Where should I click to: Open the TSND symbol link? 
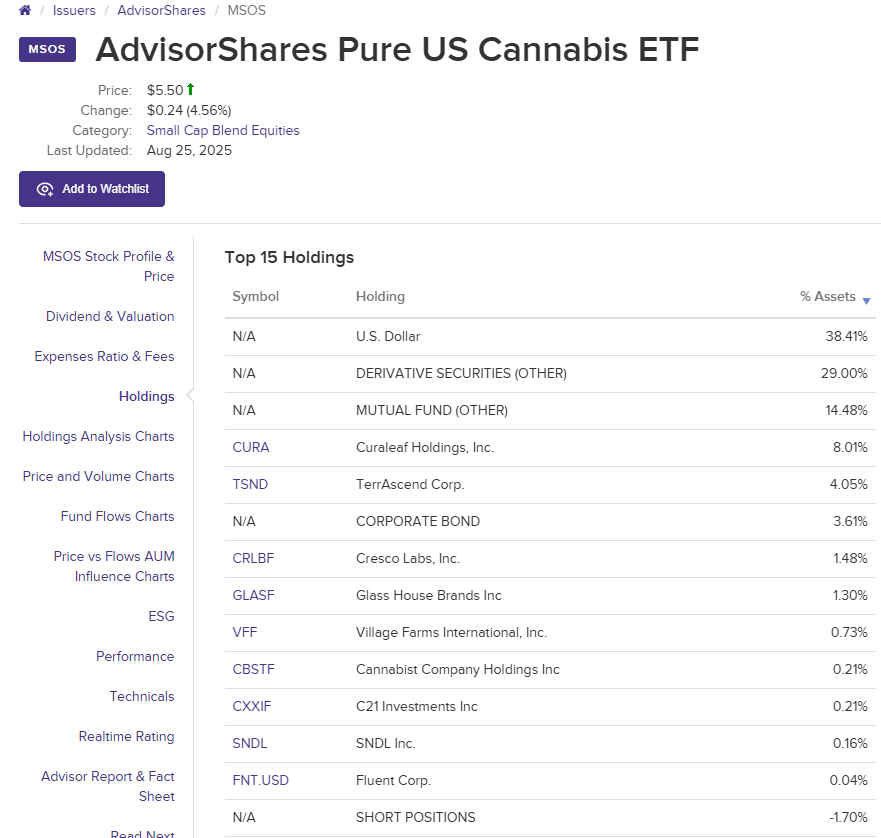[250, 484]
